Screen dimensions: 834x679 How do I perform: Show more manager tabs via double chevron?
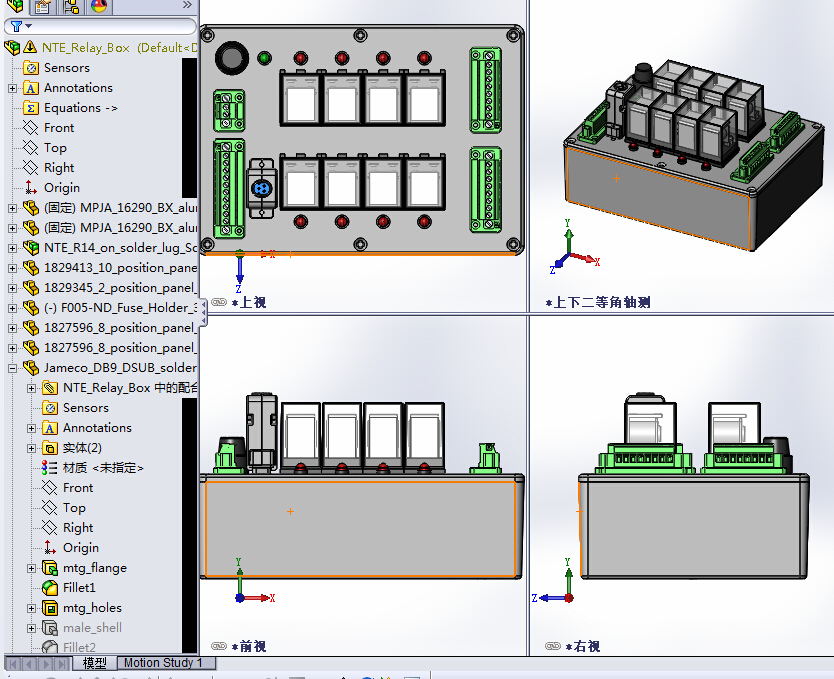(187, 5)
